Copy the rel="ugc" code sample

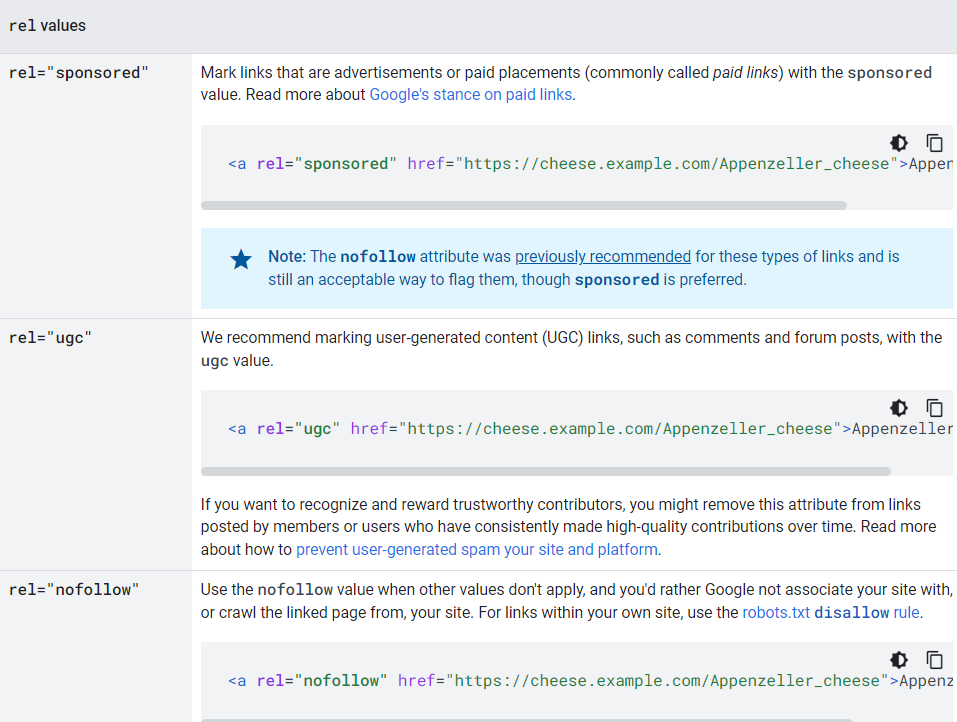[x=934, y=408]
